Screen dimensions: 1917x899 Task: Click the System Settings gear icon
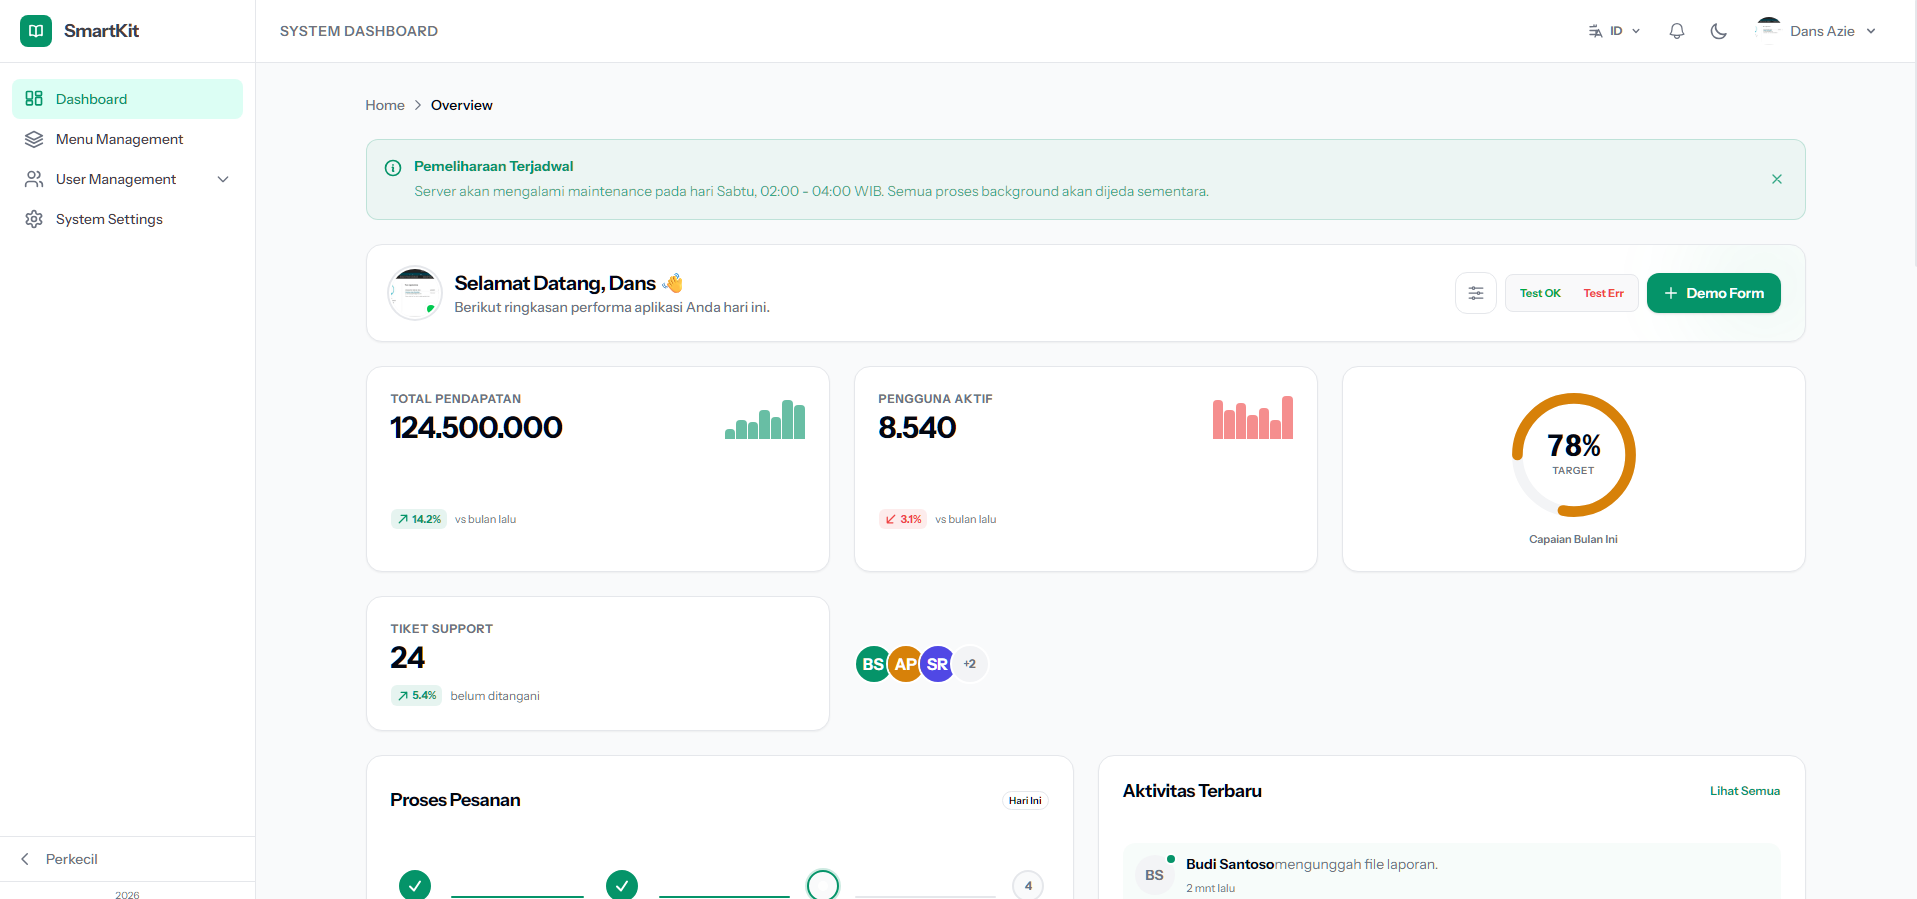pyautogui.click(x=34, y=219)
